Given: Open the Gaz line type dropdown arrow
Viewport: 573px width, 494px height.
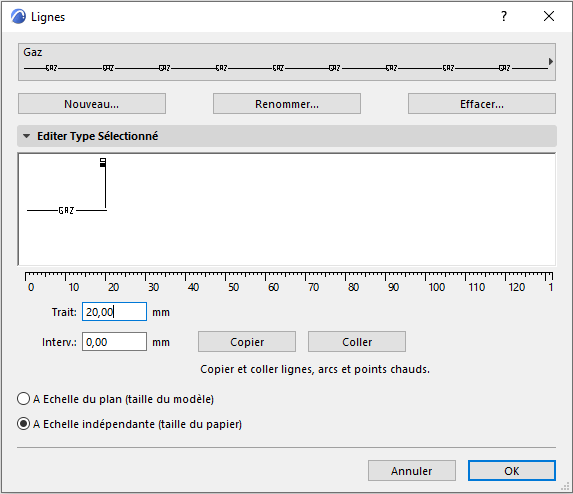Looking at the screenshot, I should (x=551, y=61).
